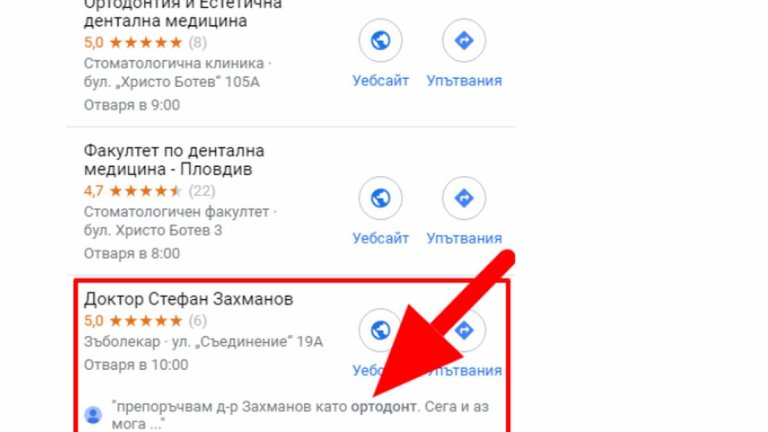This screenshot has width=768, height=432.
Task: Open Факултет по дентална медицина - Пловдив listing title
Action: click(174, 160)
